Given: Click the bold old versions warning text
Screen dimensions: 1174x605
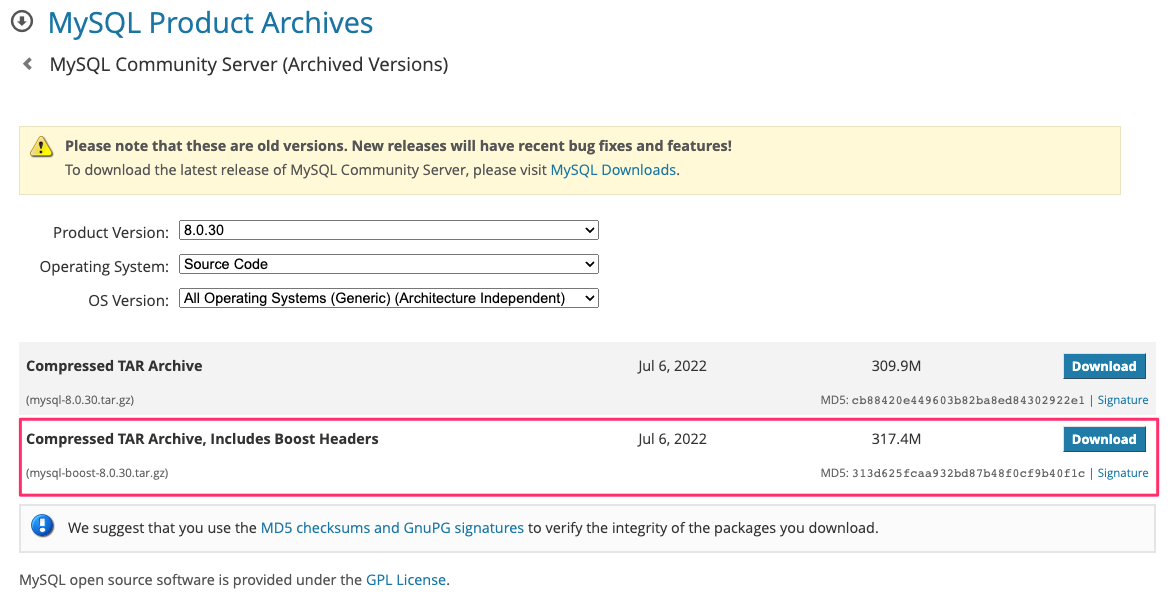Looking at the screenshot, I should 398,146.
